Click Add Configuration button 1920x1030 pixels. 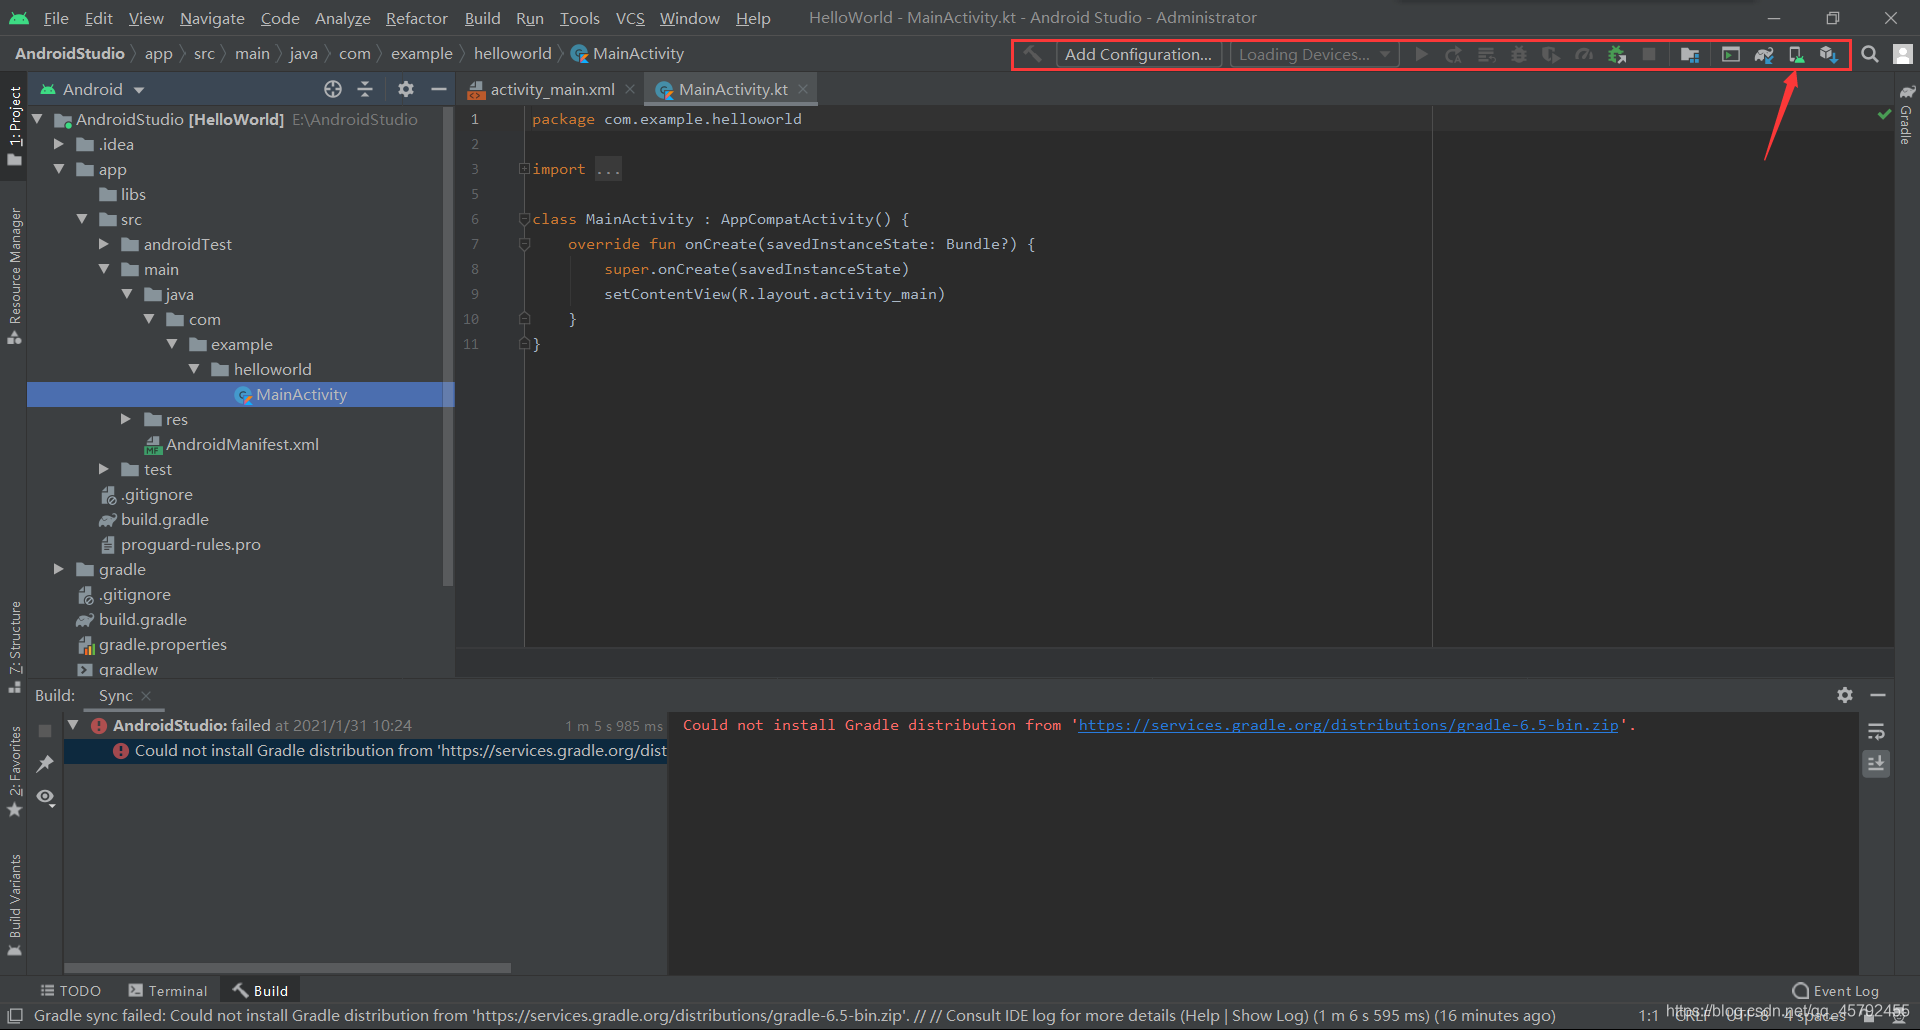point(1138,54)
